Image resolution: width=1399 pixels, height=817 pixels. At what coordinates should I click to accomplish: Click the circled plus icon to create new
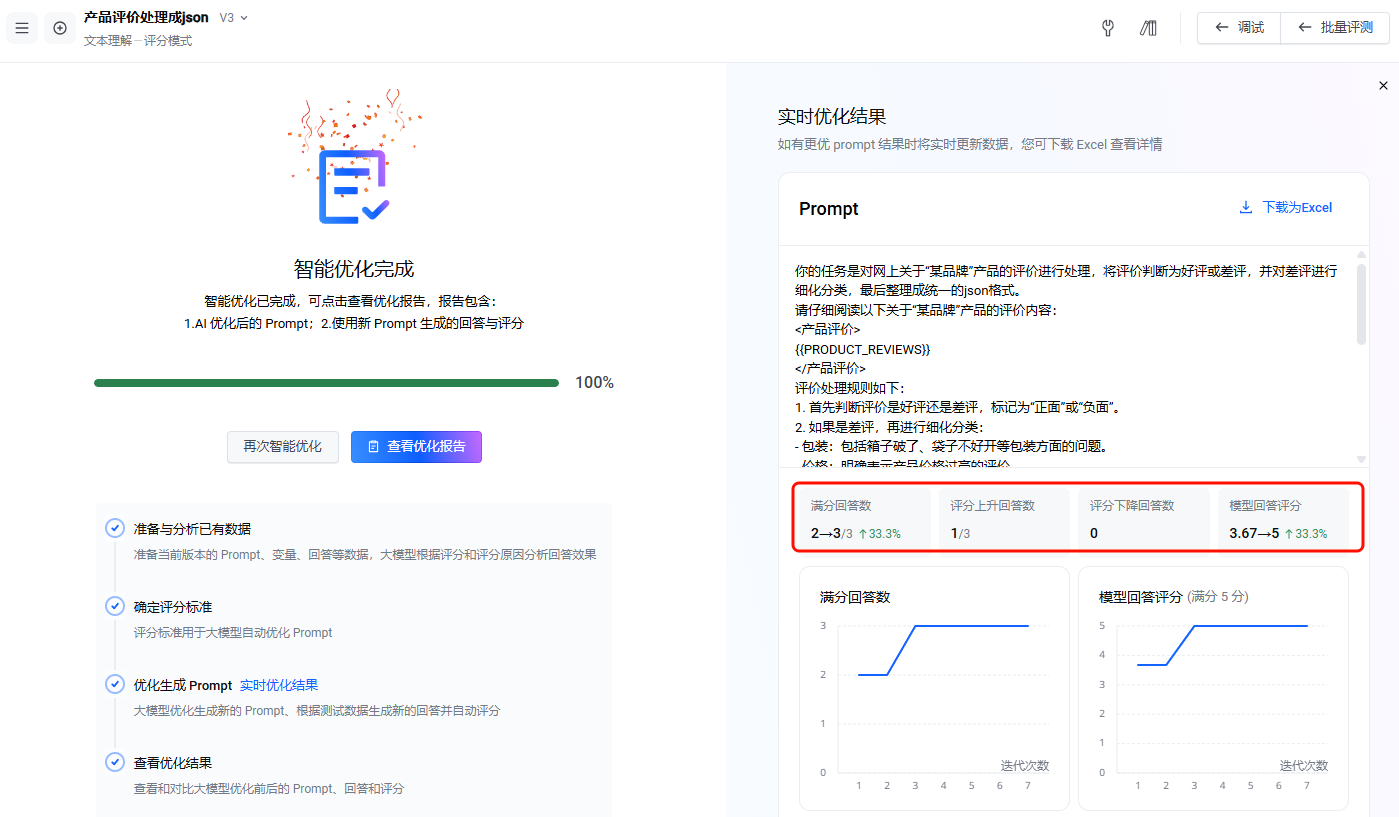click(60, 28)
